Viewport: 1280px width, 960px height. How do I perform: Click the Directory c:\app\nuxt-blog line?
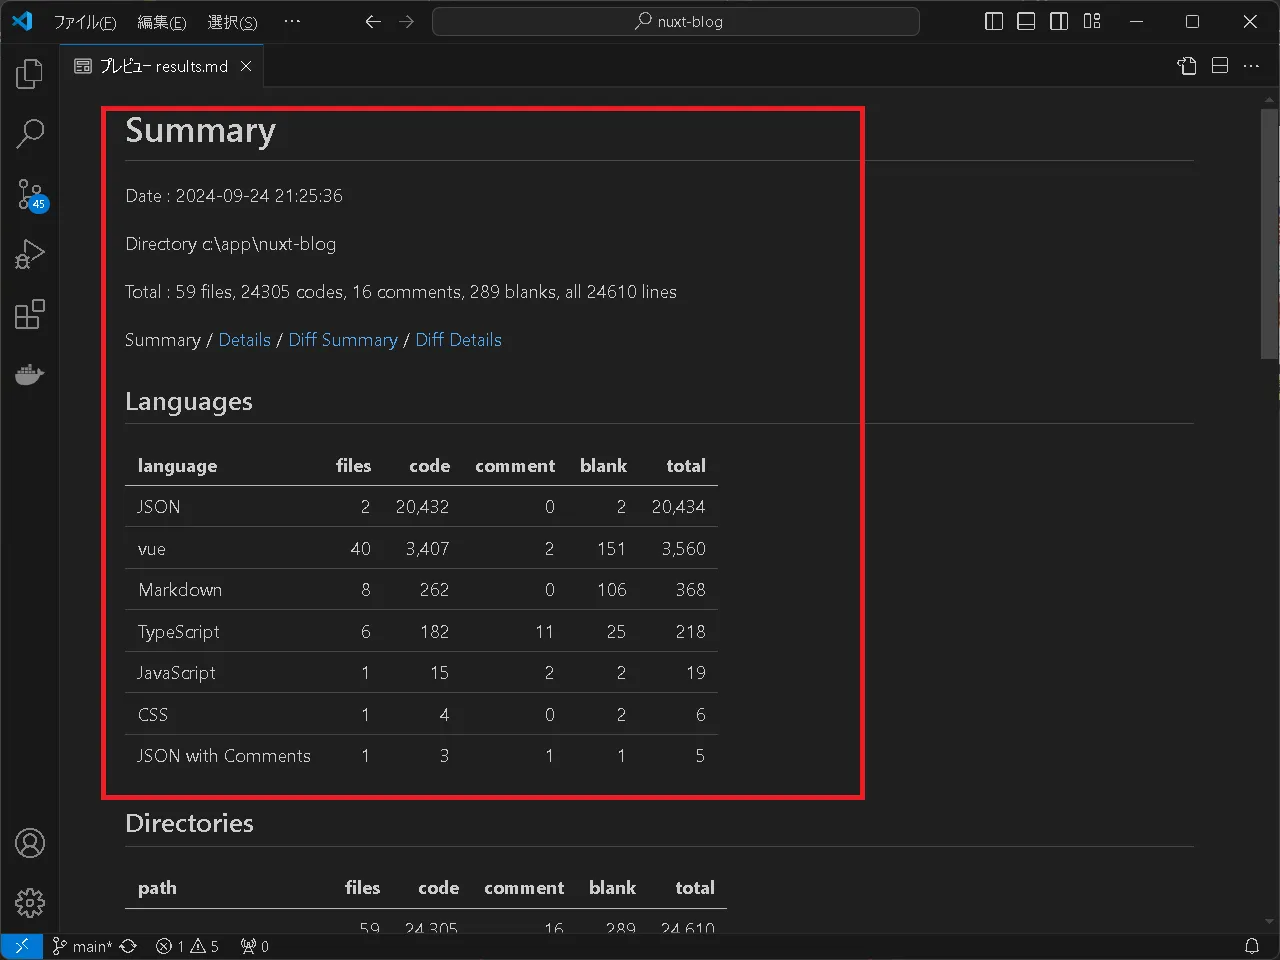coord(231,244)
